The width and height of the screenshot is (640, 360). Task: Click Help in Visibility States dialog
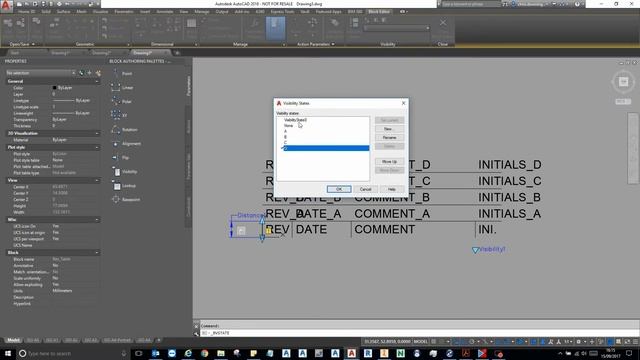391,189
